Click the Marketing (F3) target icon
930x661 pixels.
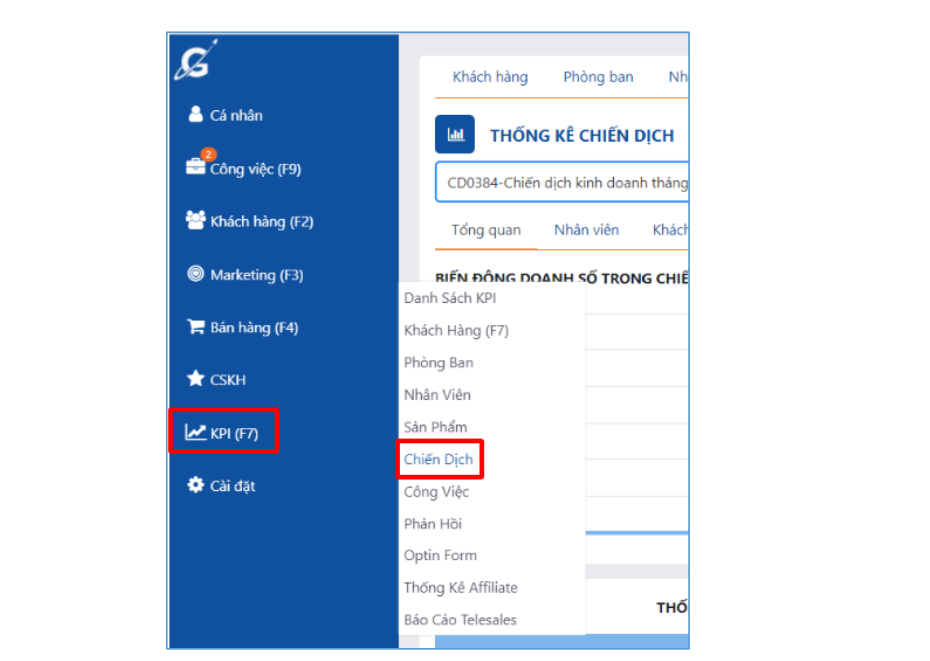(x=195, y=274)
